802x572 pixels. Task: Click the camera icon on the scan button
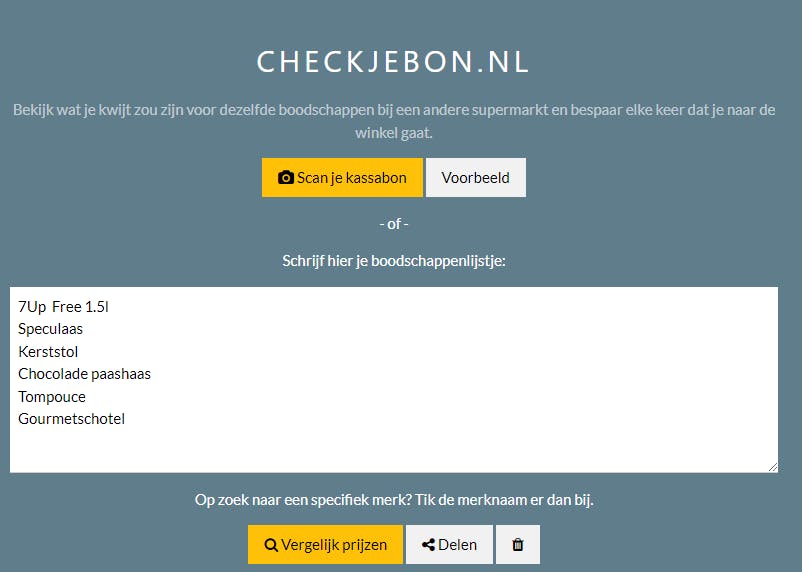285,178
